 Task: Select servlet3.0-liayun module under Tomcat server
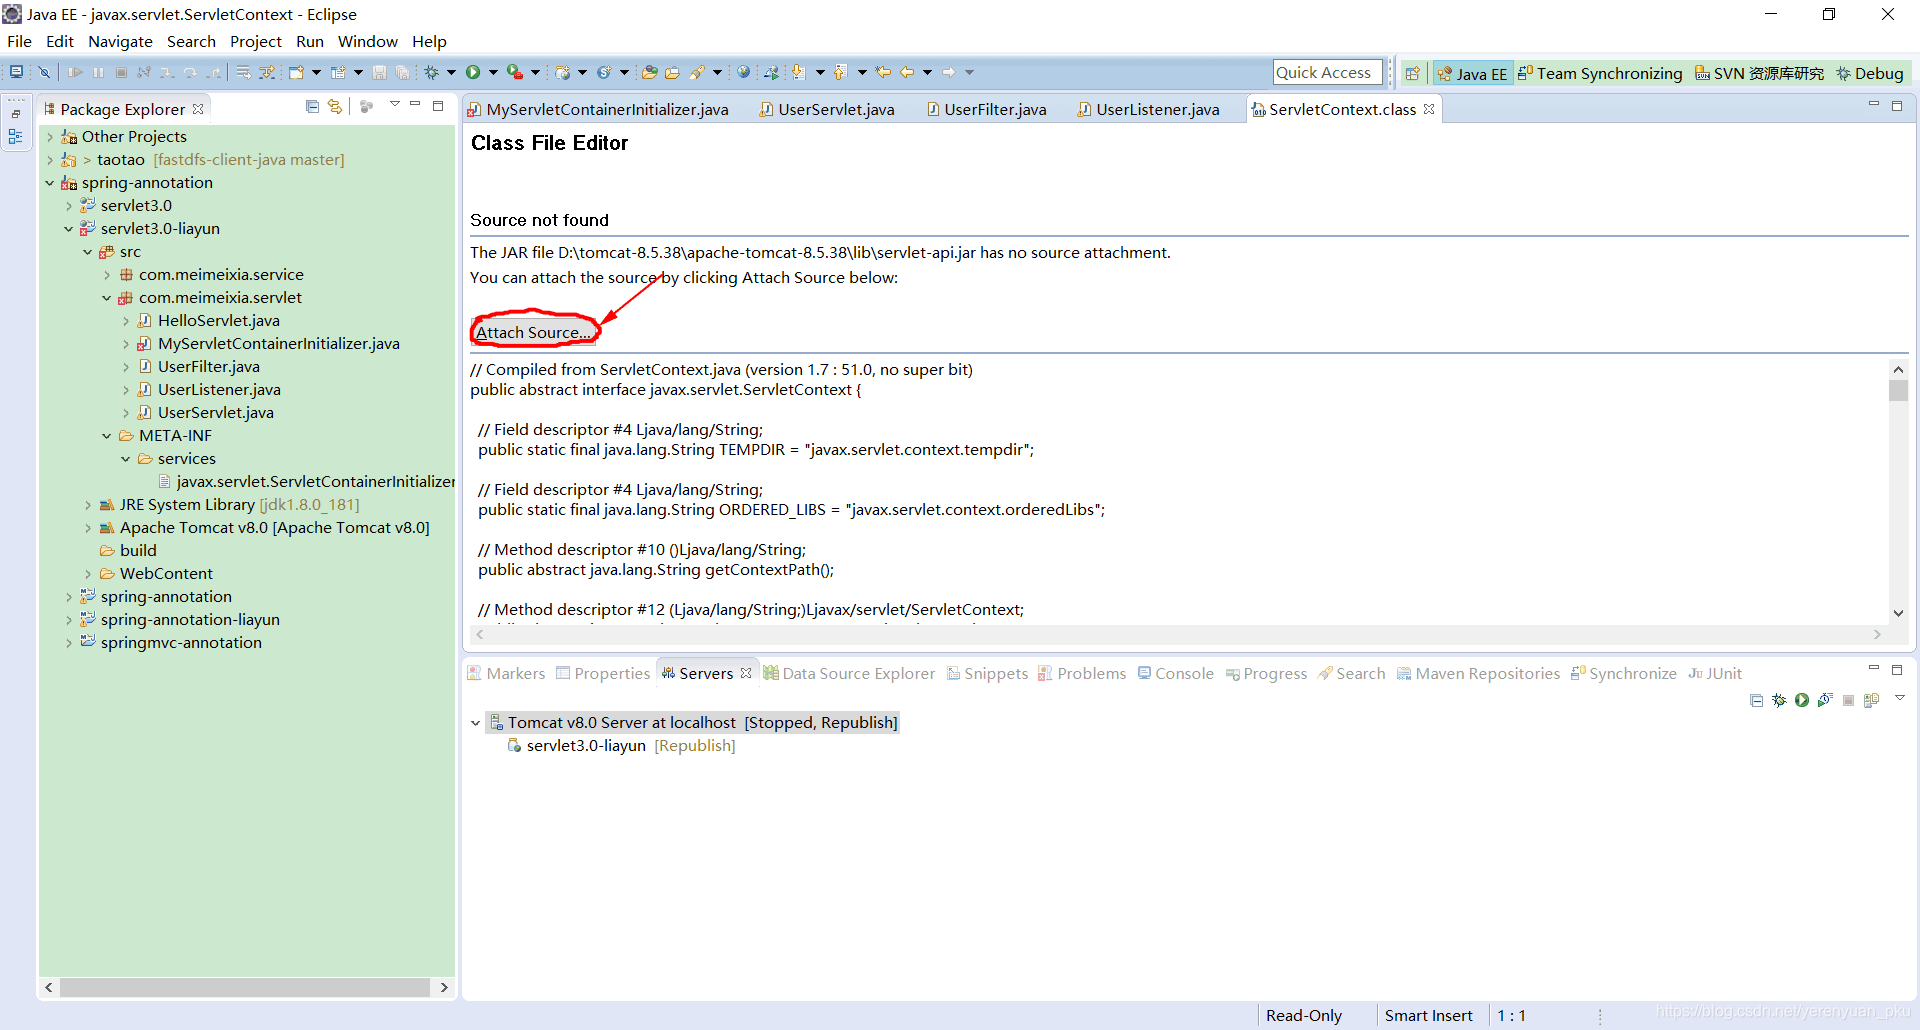621,746
